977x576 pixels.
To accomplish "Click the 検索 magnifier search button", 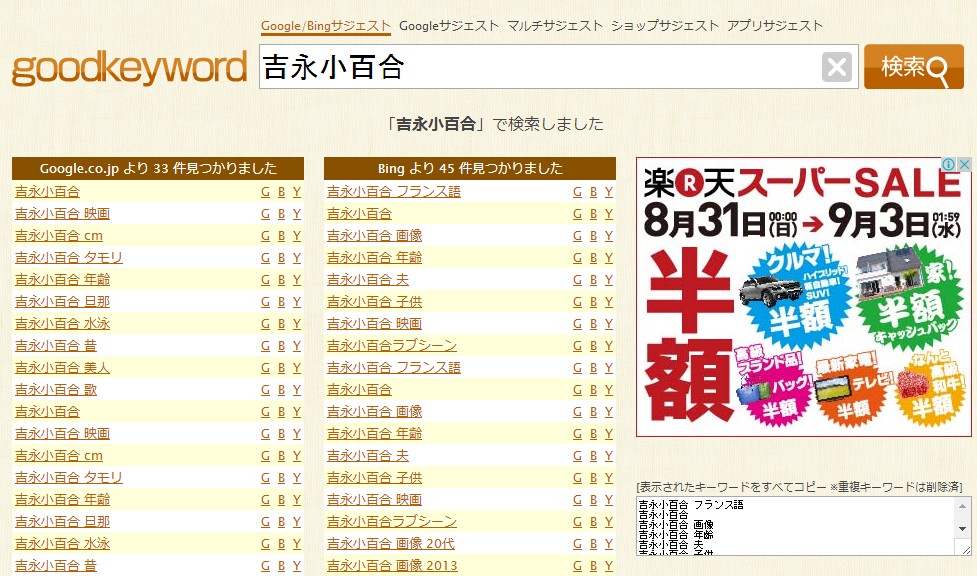I will point(913,67).
